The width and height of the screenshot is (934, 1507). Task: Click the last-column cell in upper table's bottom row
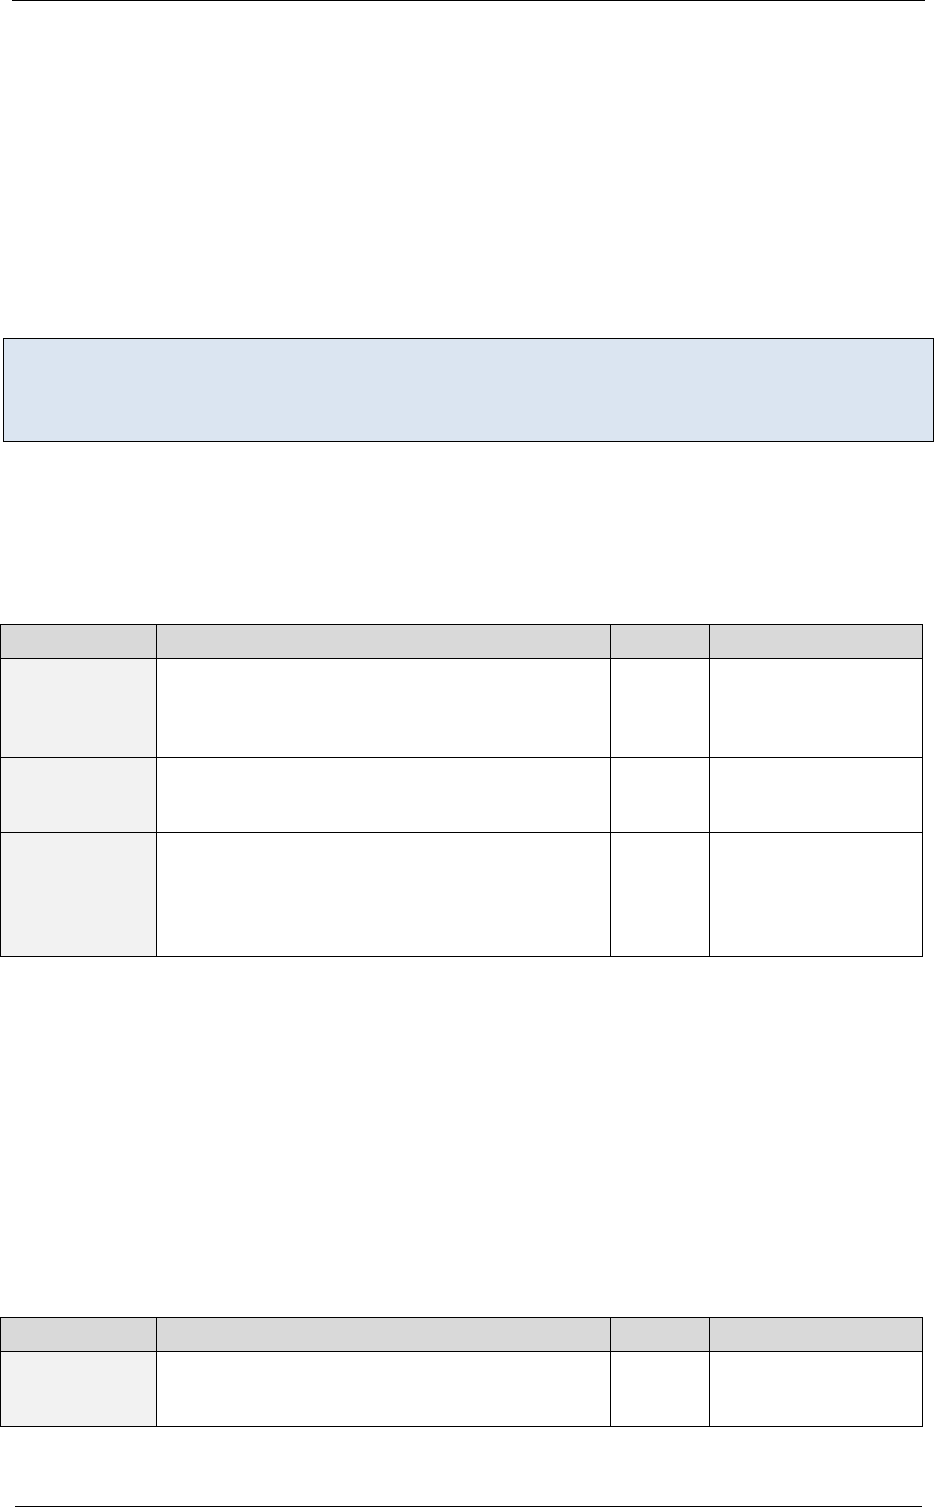(815, 894)
